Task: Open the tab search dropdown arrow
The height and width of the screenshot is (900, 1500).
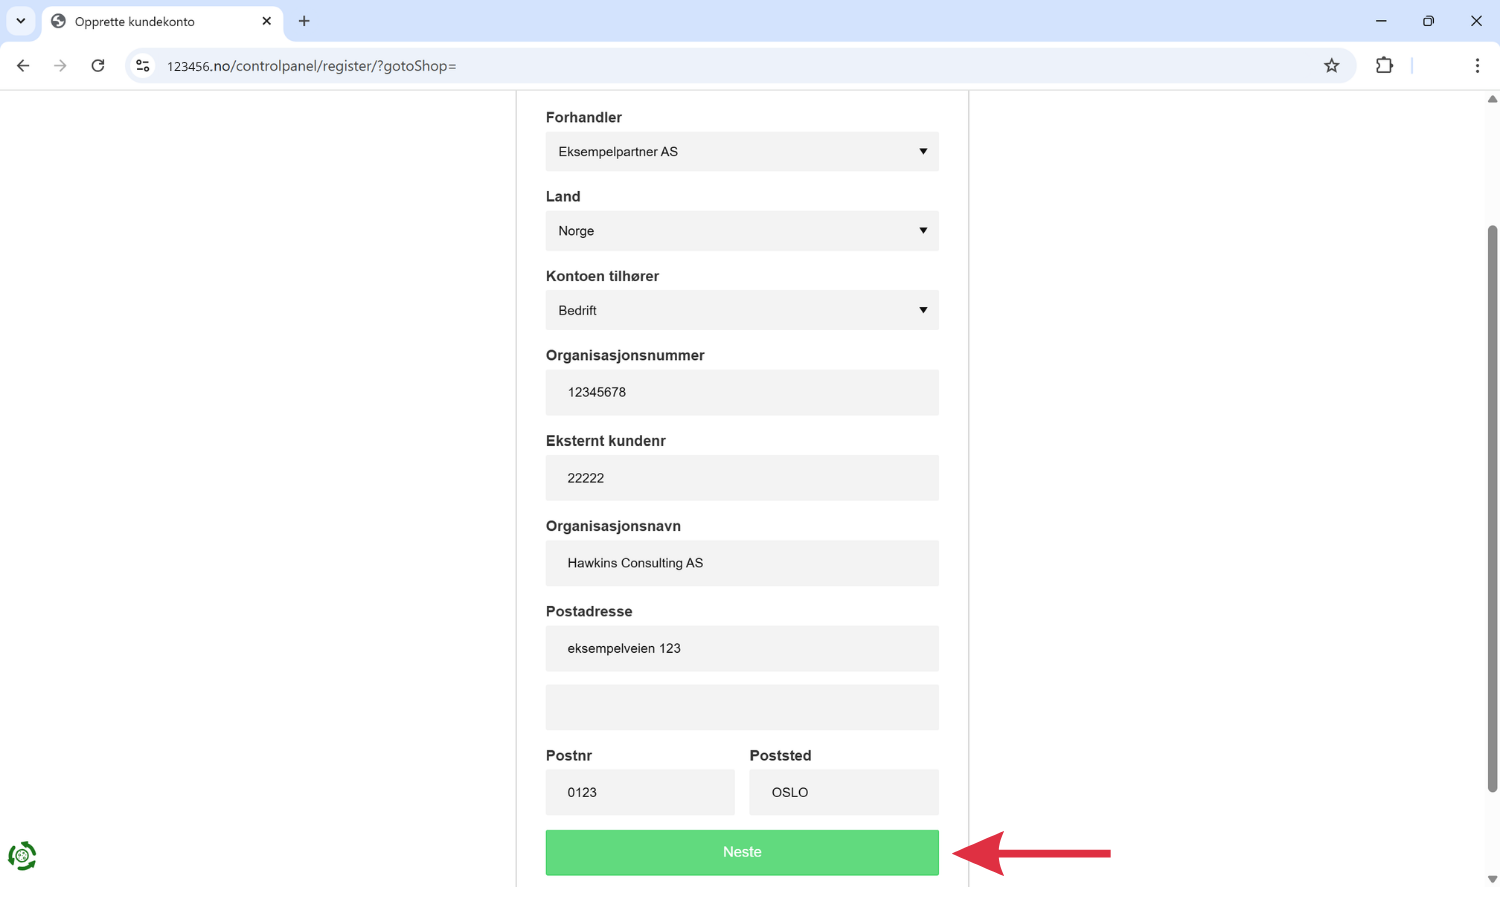Action: point(21,21)
